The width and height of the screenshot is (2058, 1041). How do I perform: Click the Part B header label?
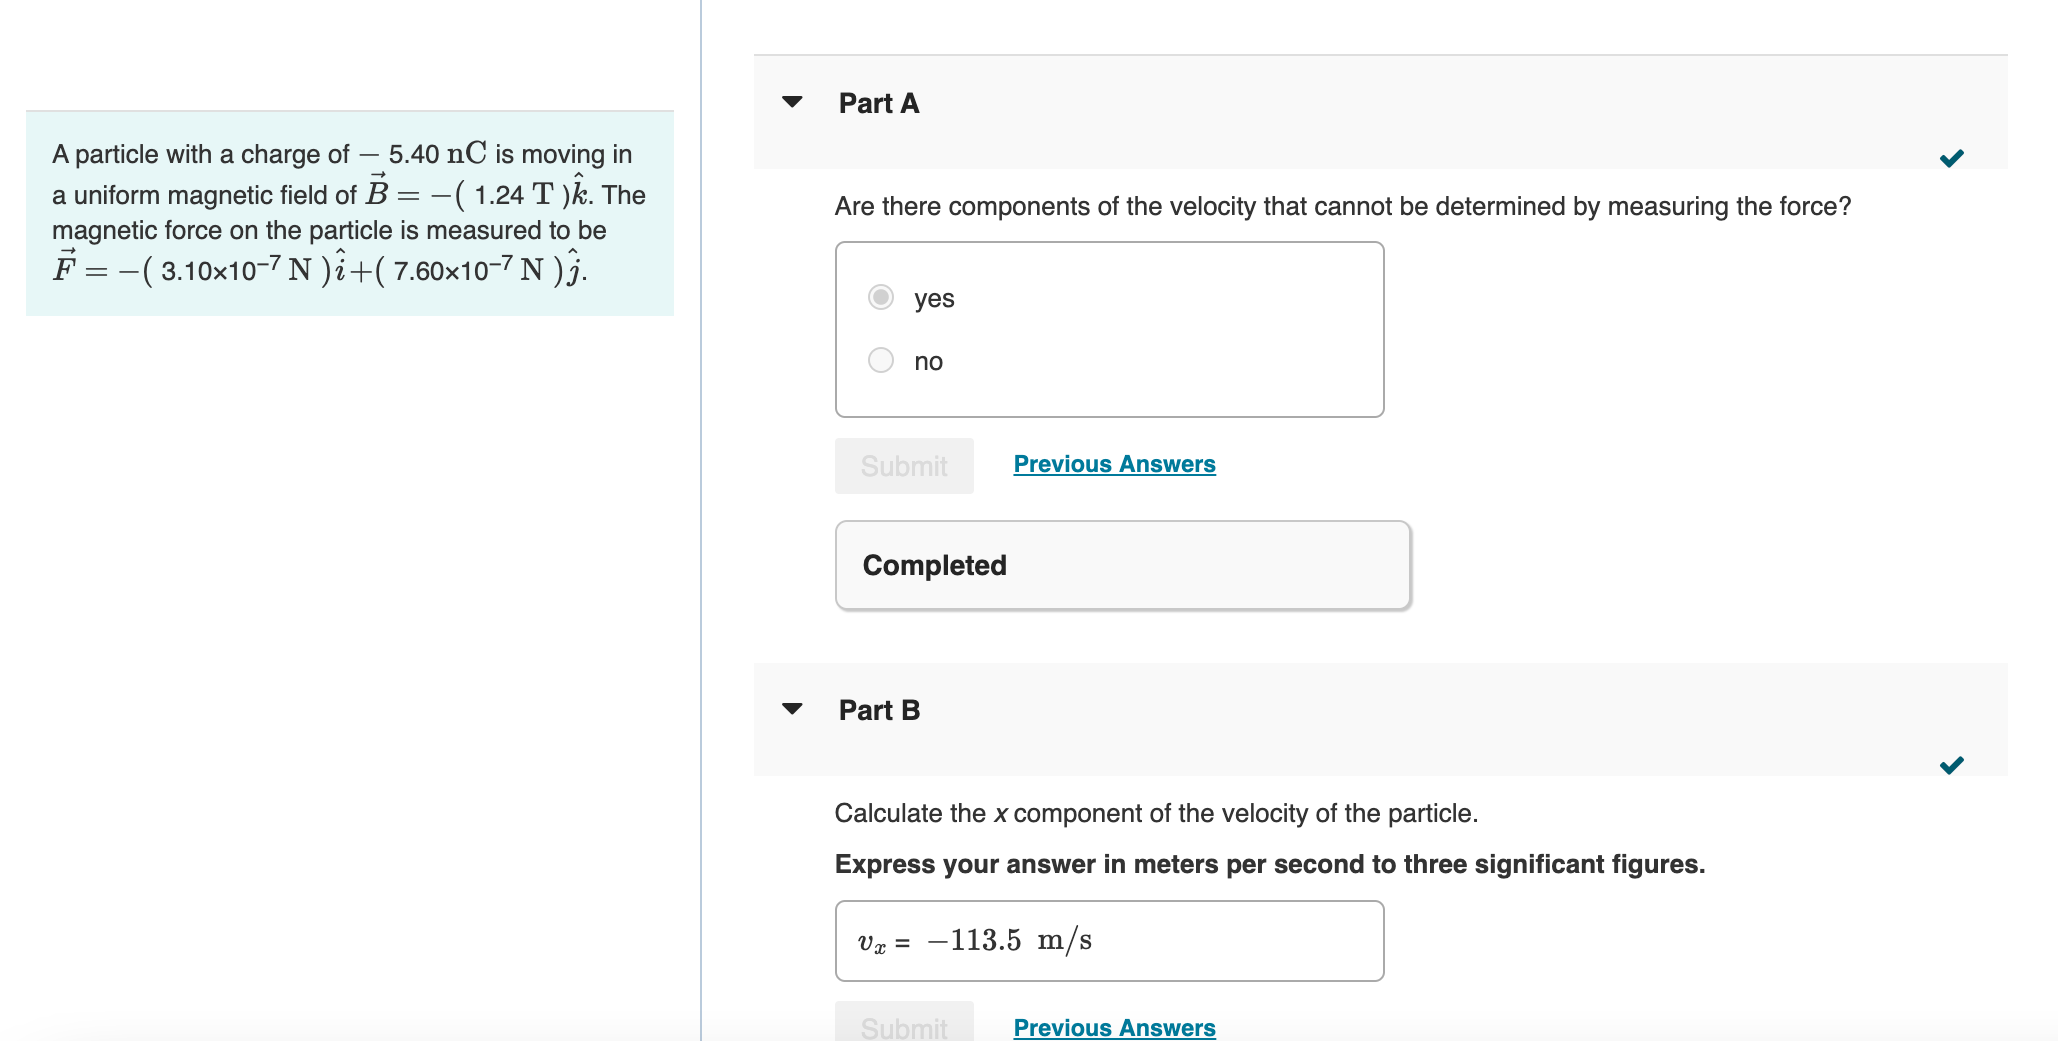tap(878, 709)
